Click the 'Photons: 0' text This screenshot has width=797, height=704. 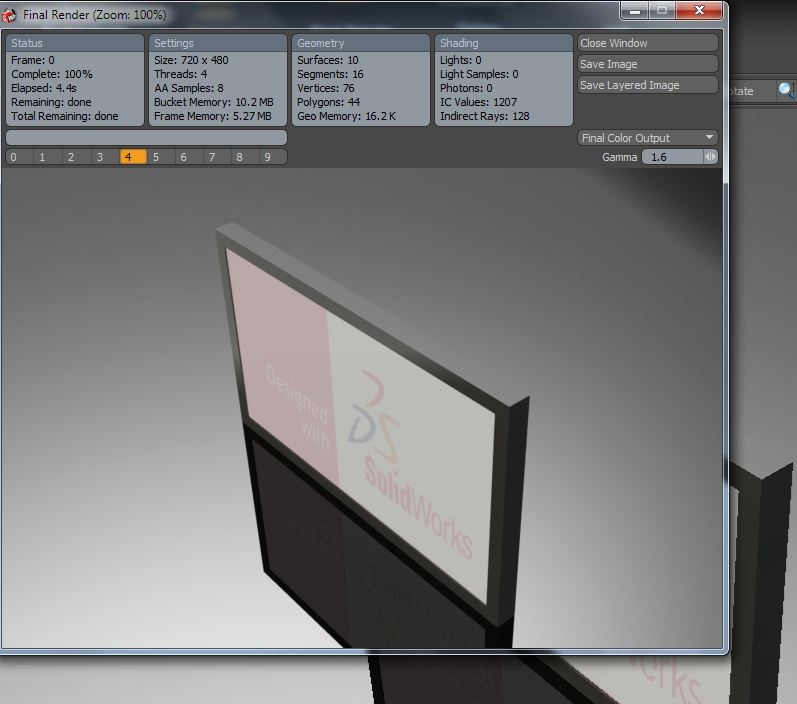[466, 88]
